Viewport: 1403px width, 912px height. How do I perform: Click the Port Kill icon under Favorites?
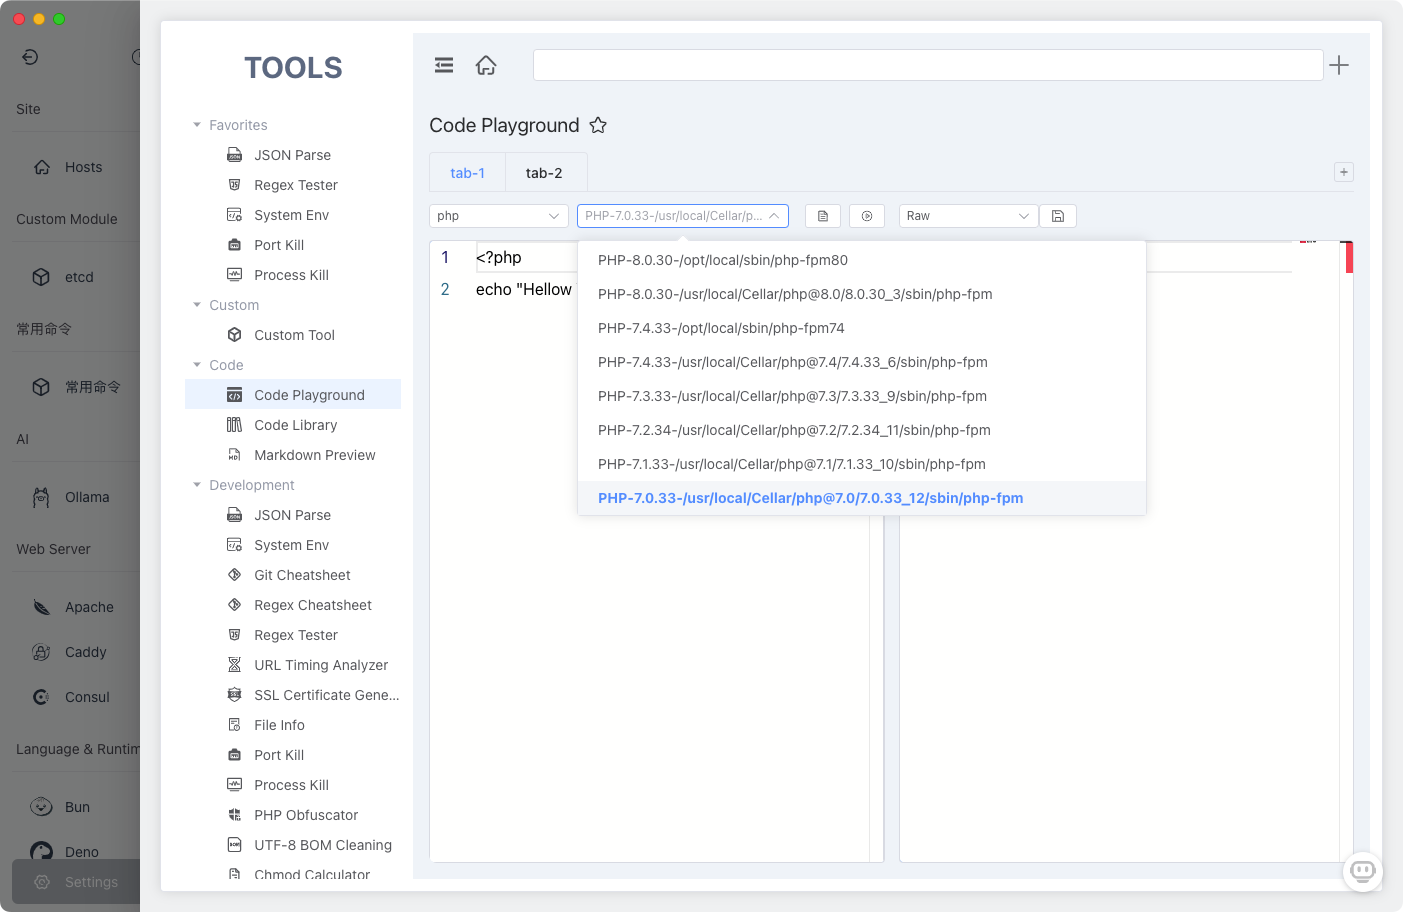tap(234, 245)
